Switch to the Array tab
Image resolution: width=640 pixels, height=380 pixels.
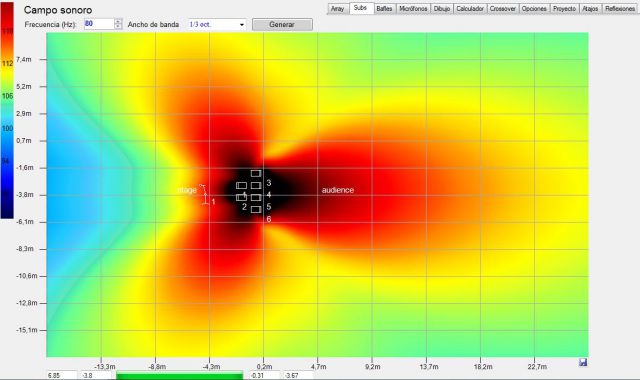click(338, 9)
